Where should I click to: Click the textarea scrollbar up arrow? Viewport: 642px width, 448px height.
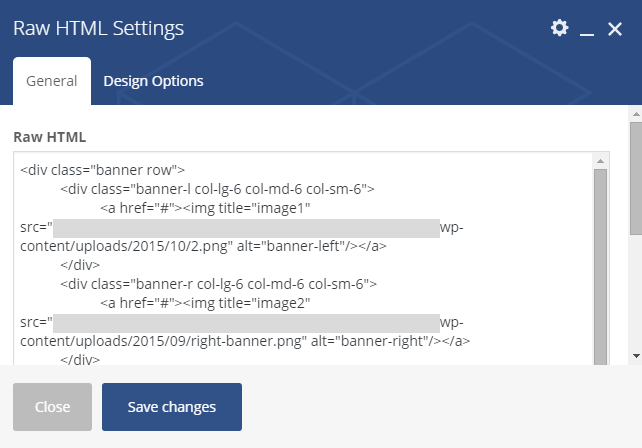(600, 161)
